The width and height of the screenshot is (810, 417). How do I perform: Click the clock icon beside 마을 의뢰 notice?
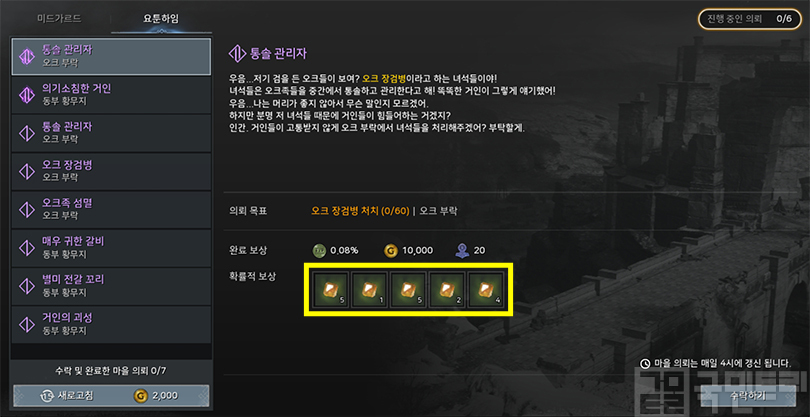pos(645,363)
